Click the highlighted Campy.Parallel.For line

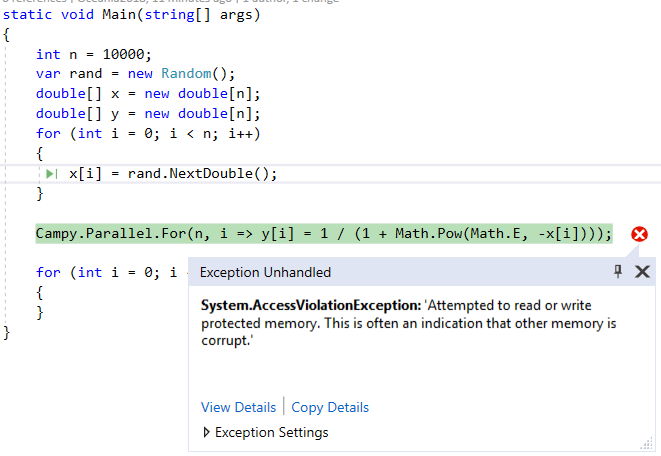point(324,233)
